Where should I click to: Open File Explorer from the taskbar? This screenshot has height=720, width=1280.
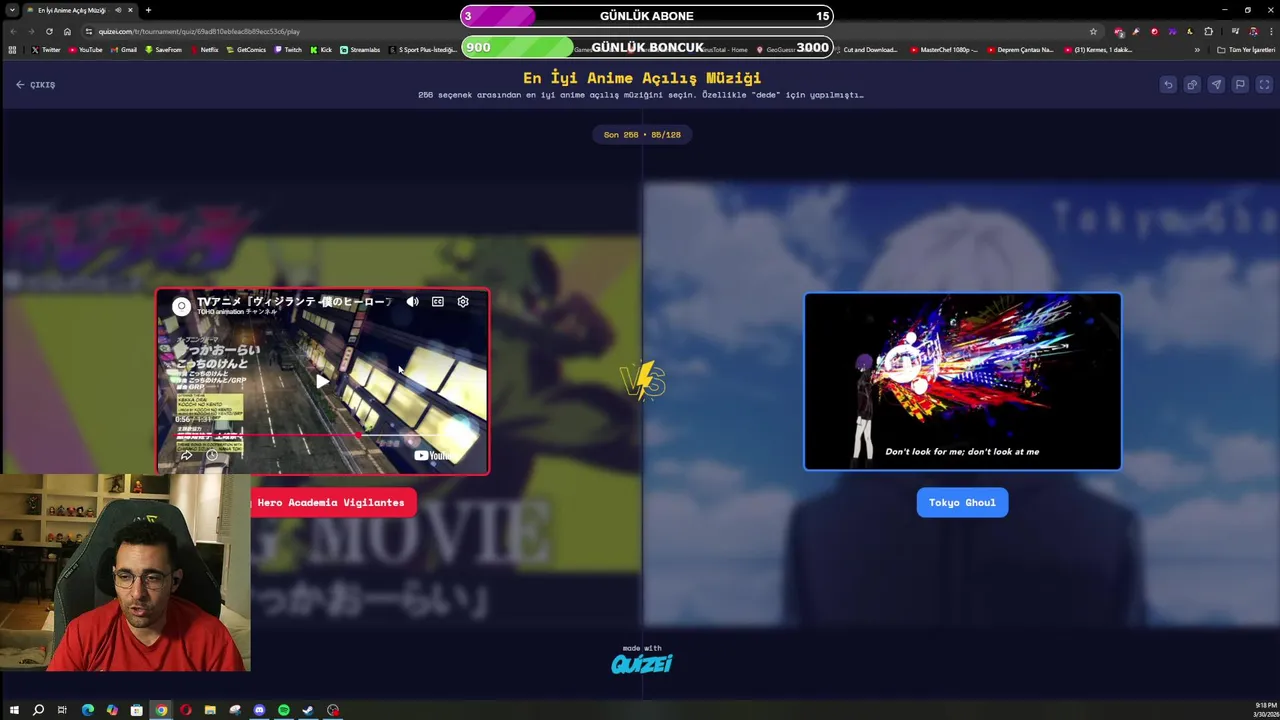click(x=210, y=710)
